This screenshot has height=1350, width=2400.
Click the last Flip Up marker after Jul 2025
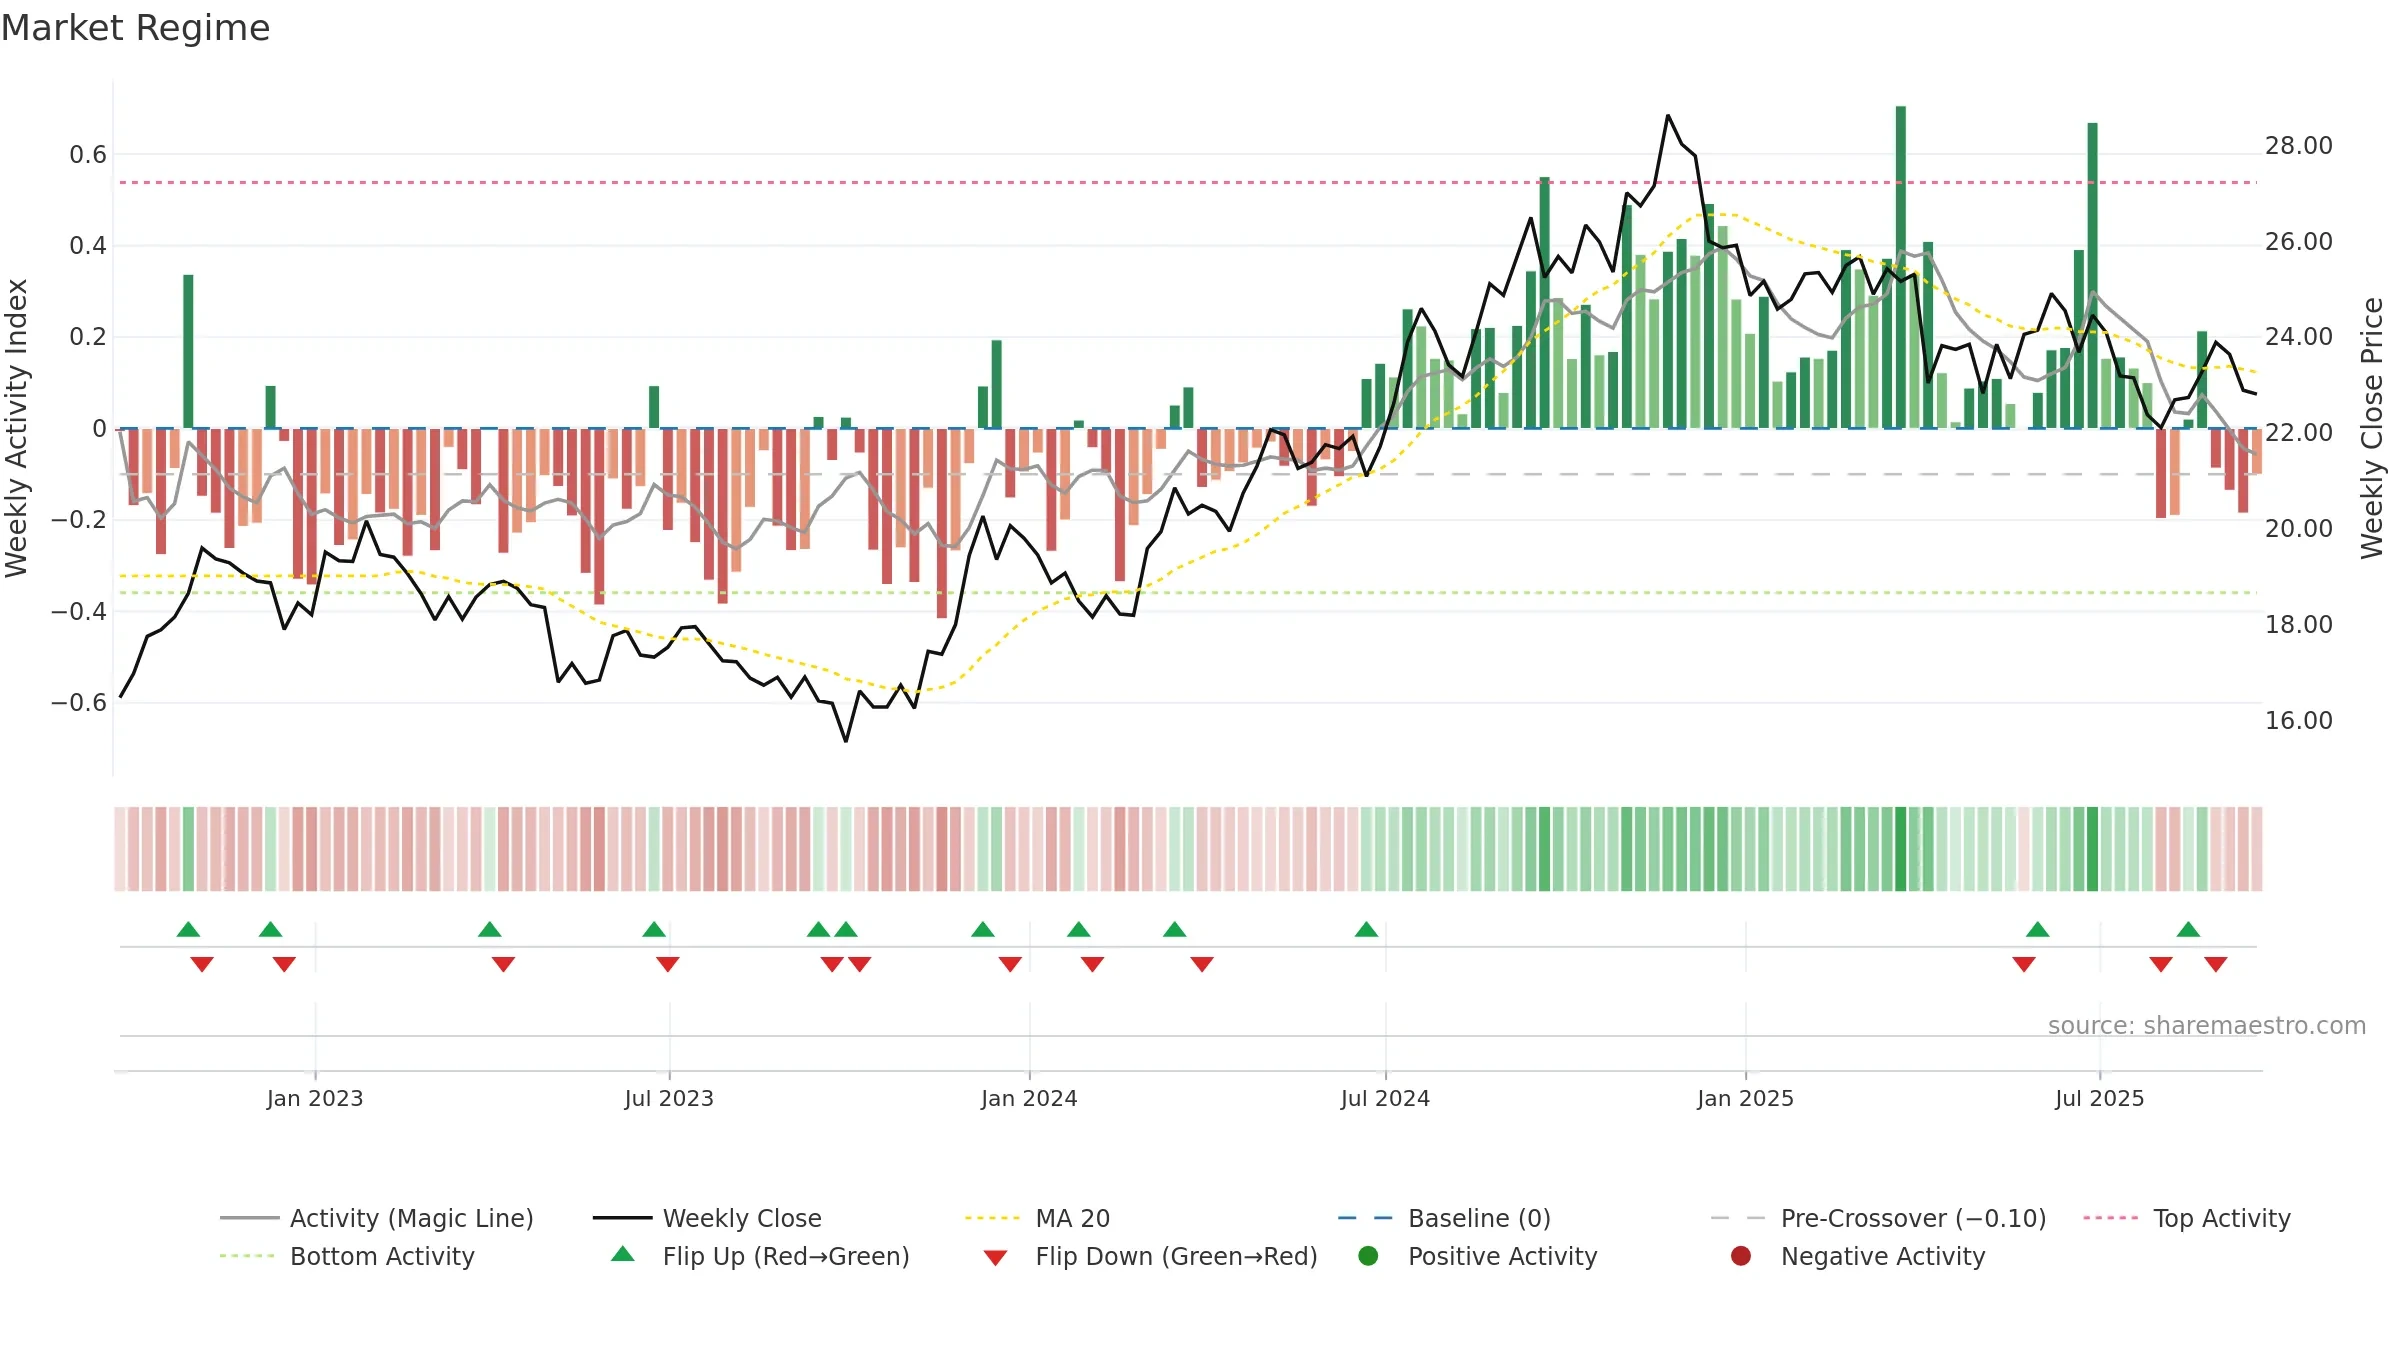tap(2188, 929)
